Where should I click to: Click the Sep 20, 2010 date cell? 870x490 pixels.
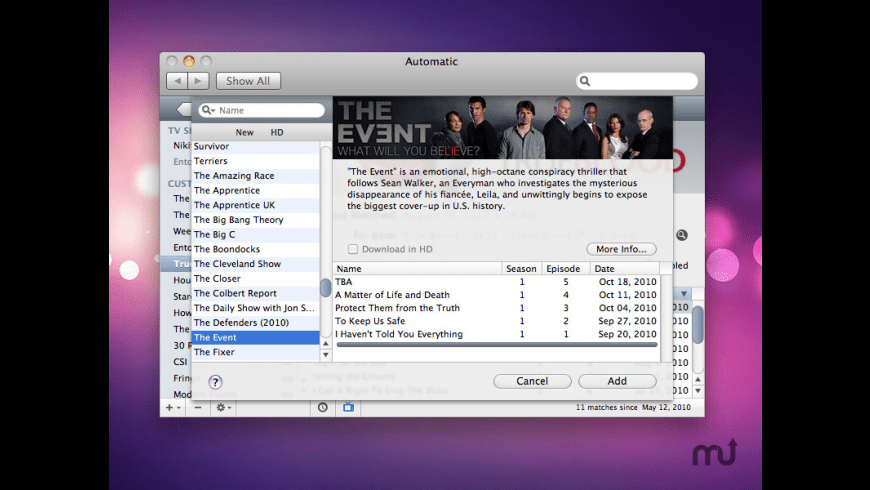coord(628,334)
